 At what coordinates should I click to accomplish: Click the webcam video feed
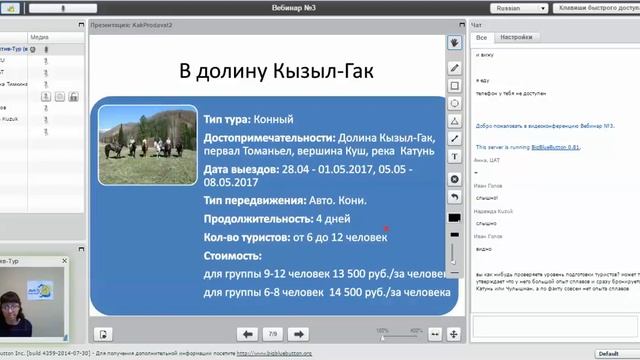tap(32, 302)
